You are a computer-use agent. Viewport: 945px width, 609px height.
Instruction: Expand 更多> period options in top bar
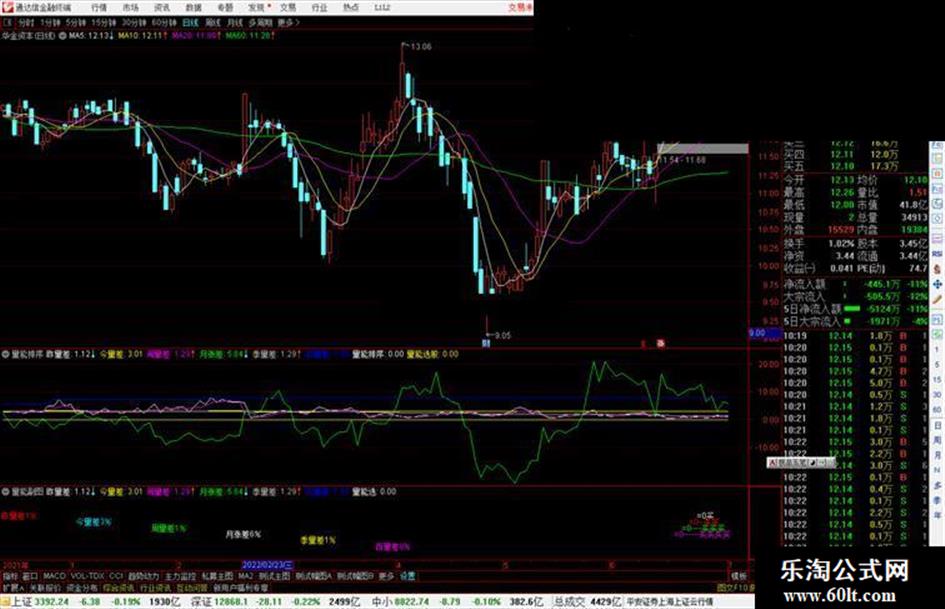288,22
